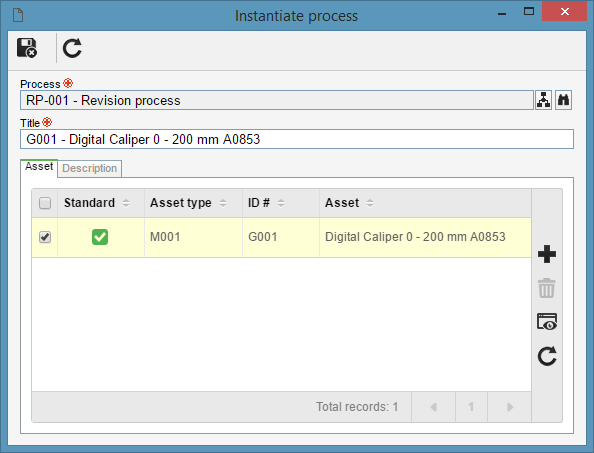Click the save and exit disk icon
The width and height of the screenshot is (594, 453).
(27, 48)
